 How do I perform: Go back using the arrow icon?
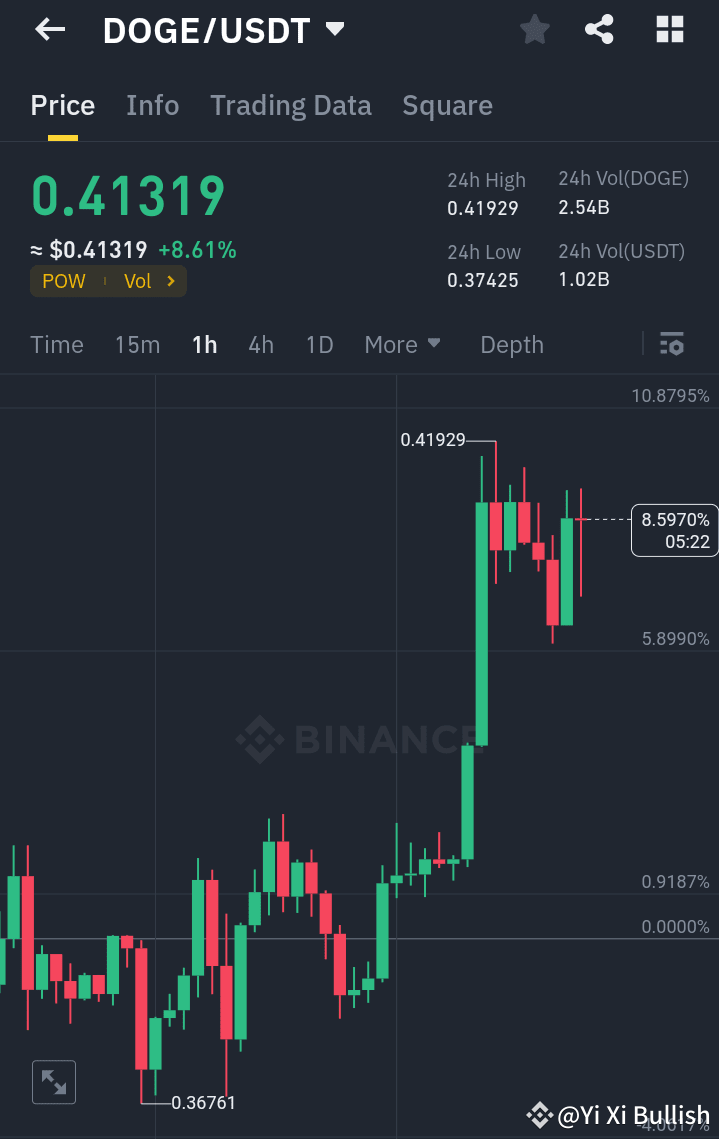coord(48,29)
